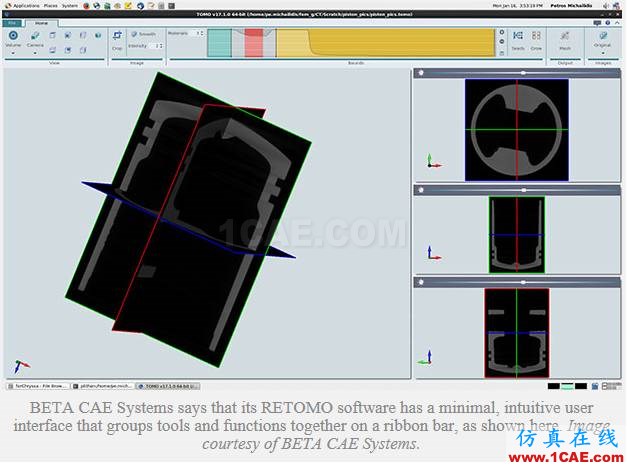Switch to the Home ribbon tab
The width and height of the screenshot is (628, 465).
[41, 23]
